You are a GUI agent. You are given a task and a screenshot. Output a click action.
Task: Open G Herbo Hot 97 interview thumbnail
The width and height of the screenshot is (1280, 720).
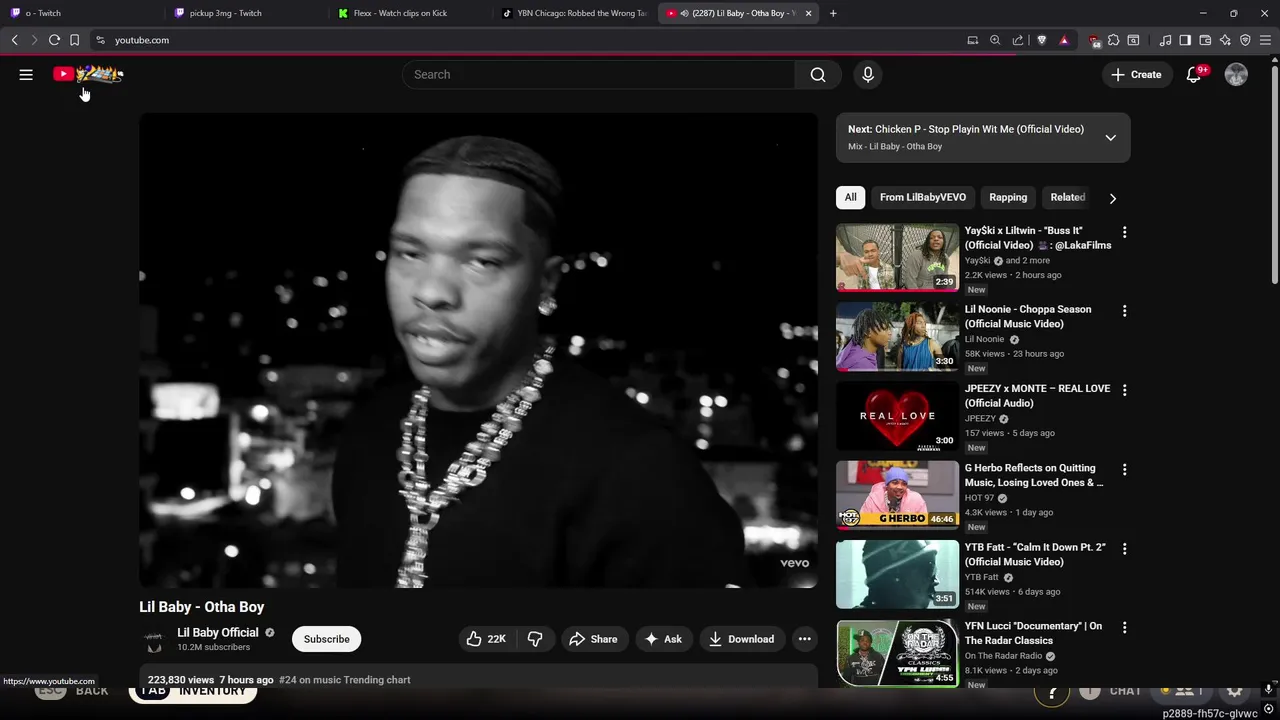tap(897, 495)
